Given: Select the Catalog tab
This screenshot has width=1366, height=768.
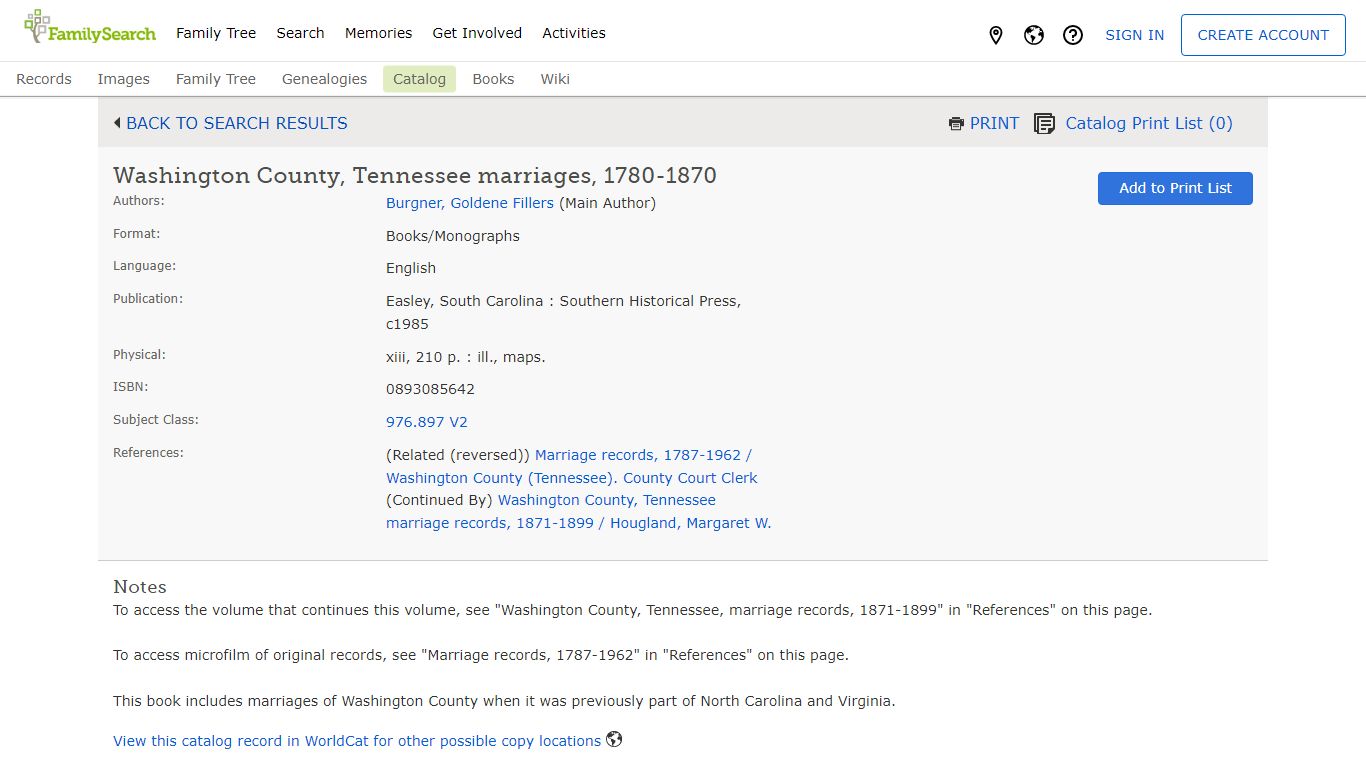Looking at the screenshot, I should click(419, 79).
